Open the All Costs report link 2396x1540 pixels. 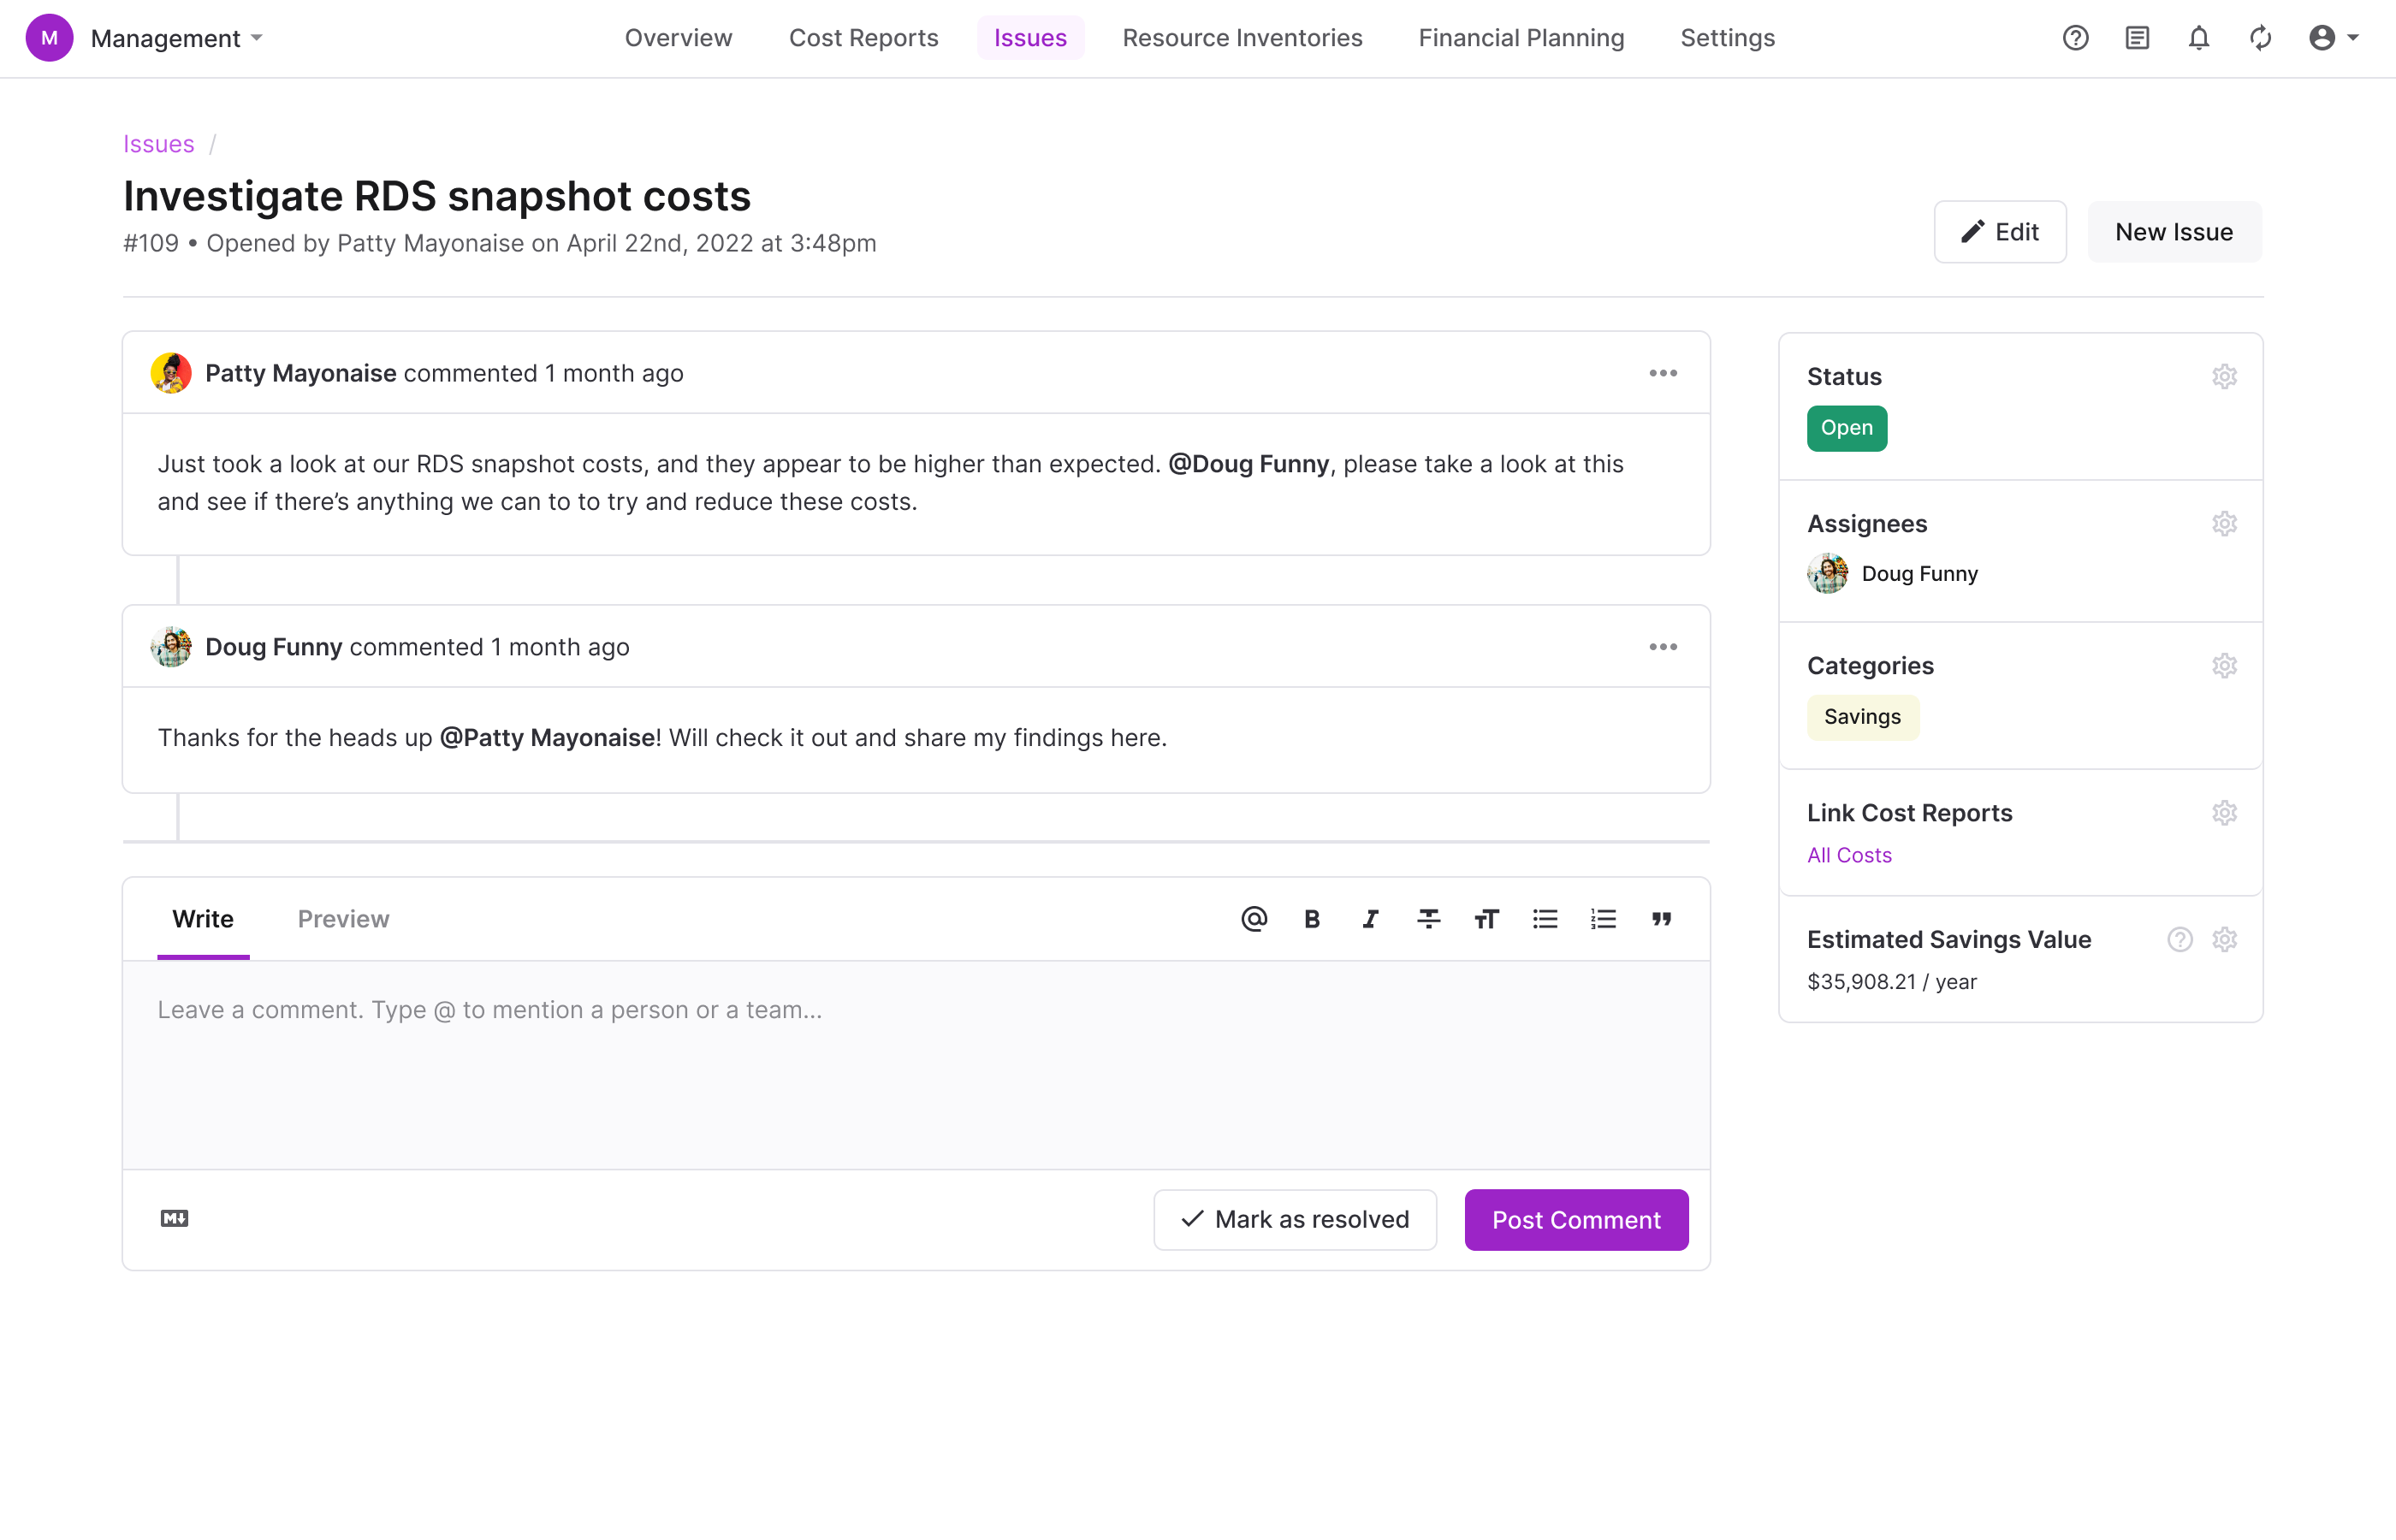tap(1849, 855)
